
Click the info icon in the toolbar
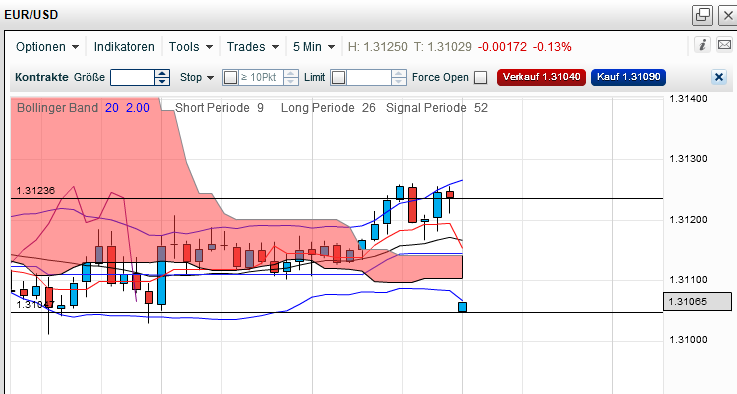click(702, 45)
